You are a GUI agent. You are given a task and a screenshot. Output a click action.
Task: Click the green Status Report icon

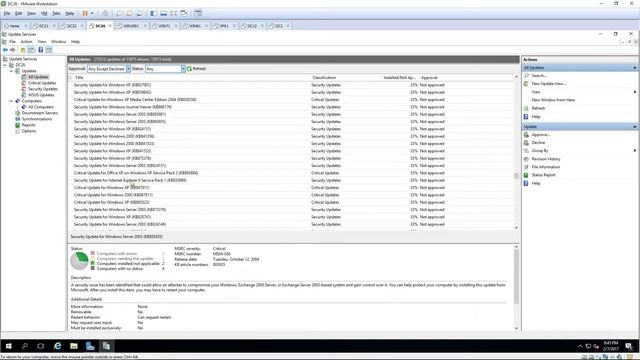click(526, 175)
